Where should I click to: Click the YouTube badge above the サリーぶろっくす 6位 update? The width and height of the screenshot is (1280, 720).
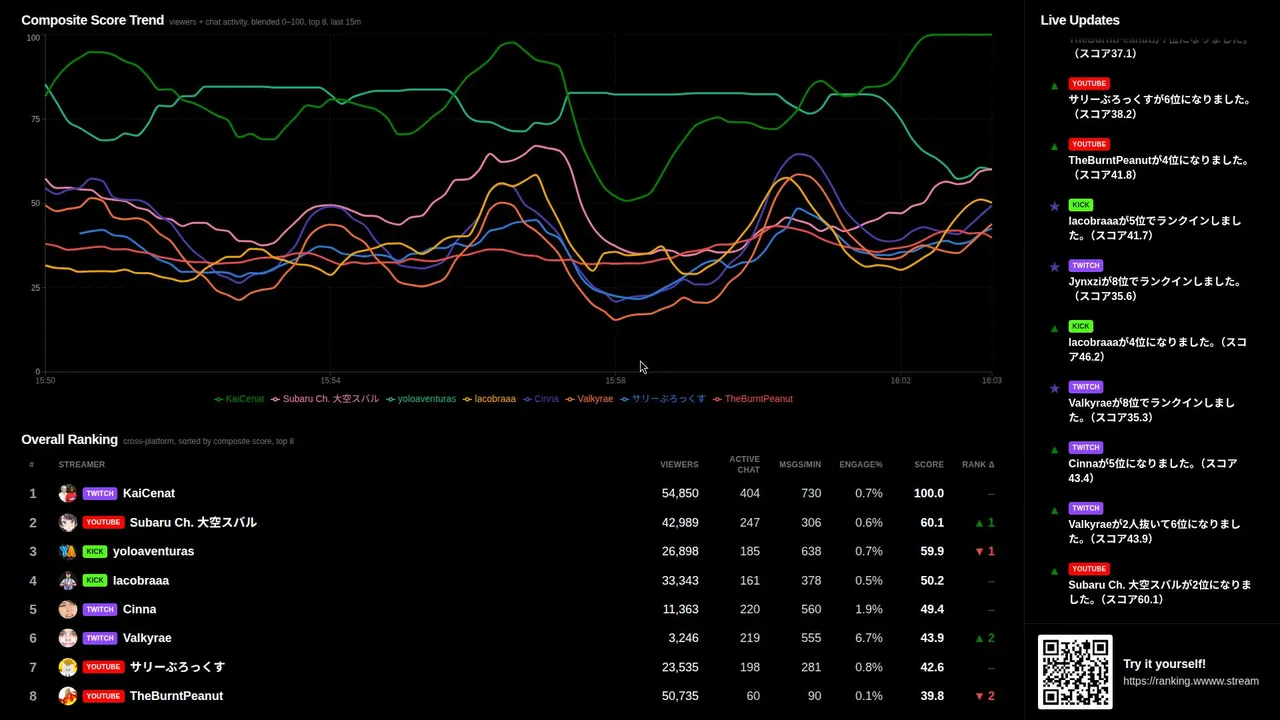pos(1089,84)
